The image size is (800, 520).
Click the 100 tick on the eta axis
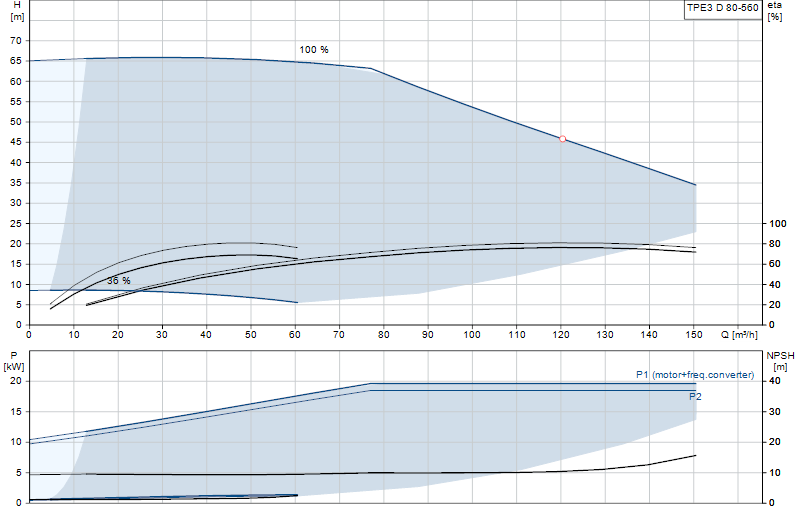tap(778, 224)
